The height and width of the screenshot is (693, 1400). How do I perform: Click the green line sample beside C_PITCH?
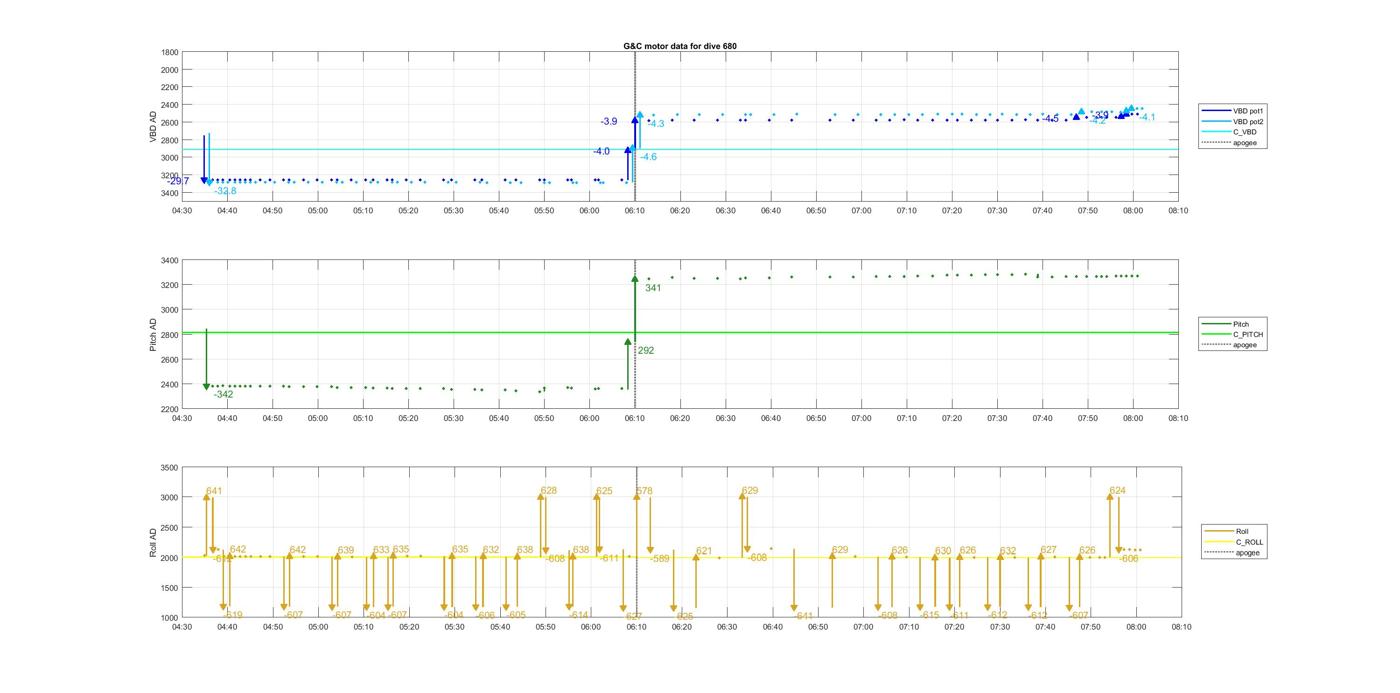click(1216, 335)
